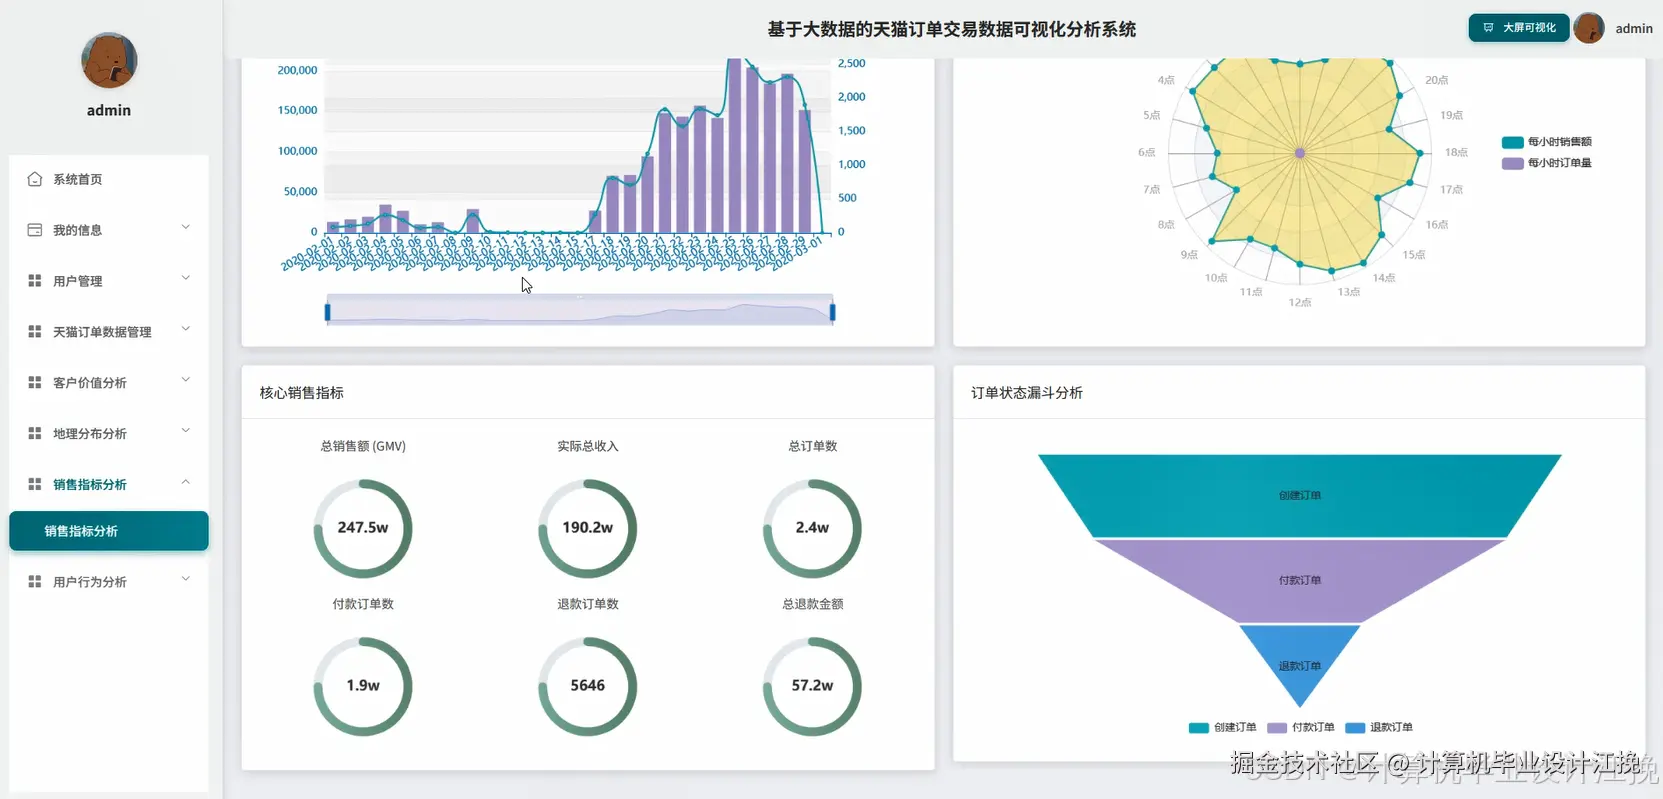
Task: Click the 18点 radar axis label
Action: click(1456, 152)
